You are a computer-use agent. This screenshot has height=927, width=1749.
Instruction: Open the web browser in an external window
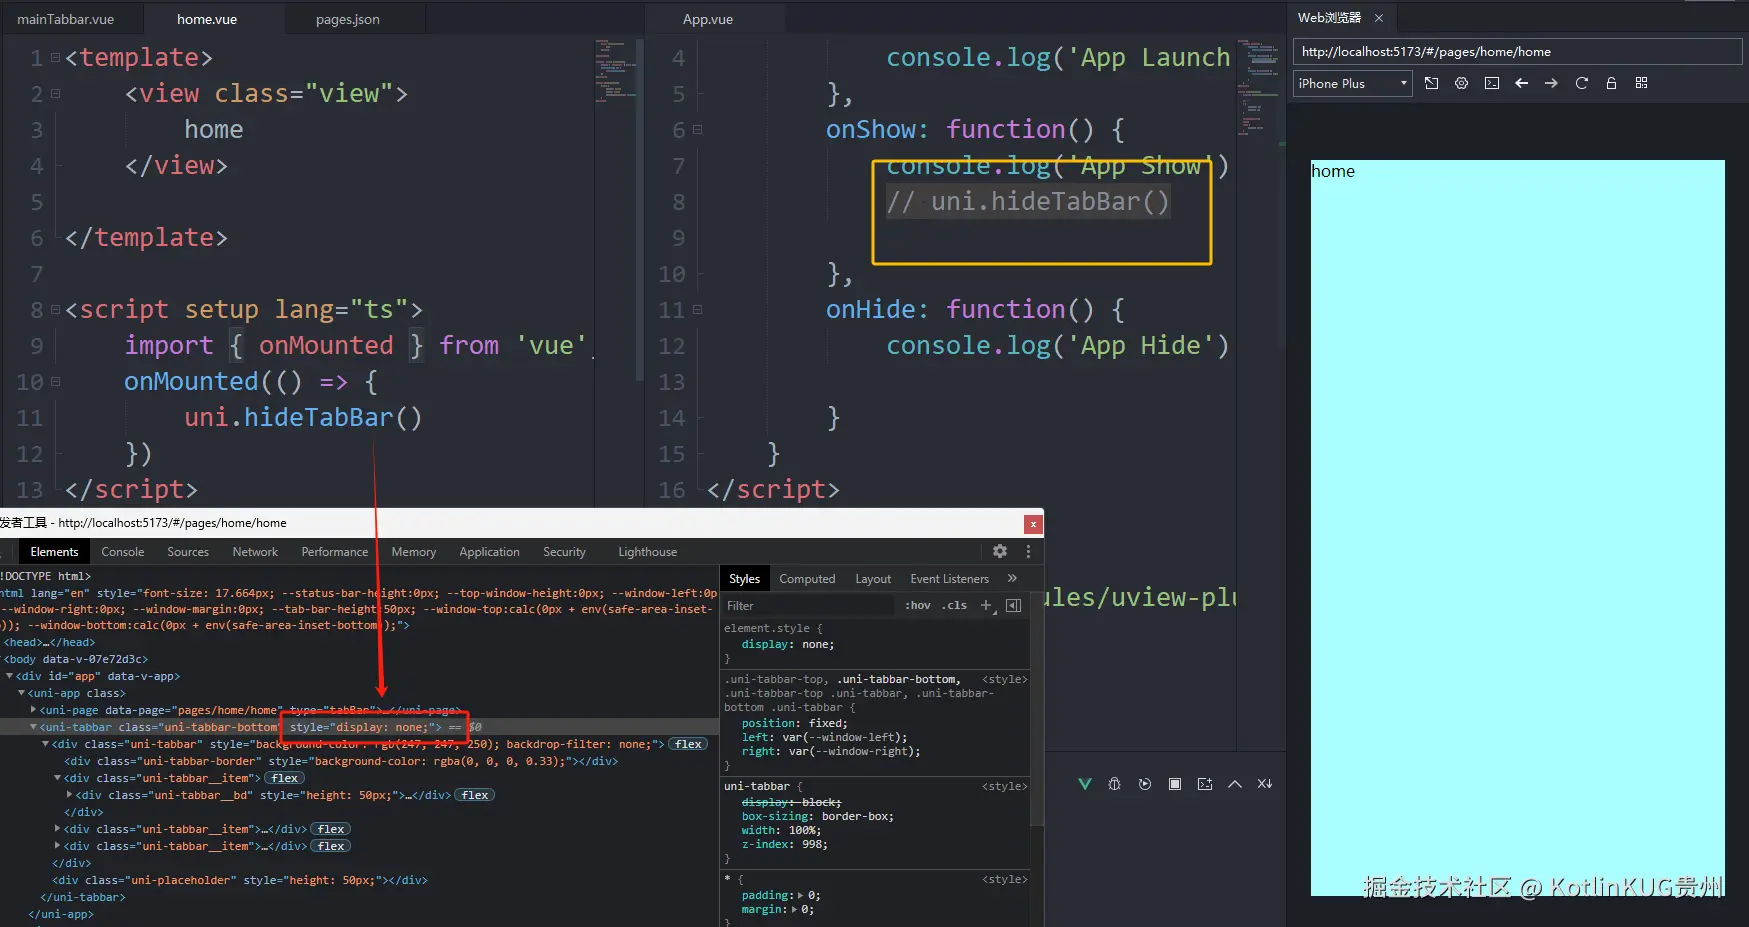1432,83
